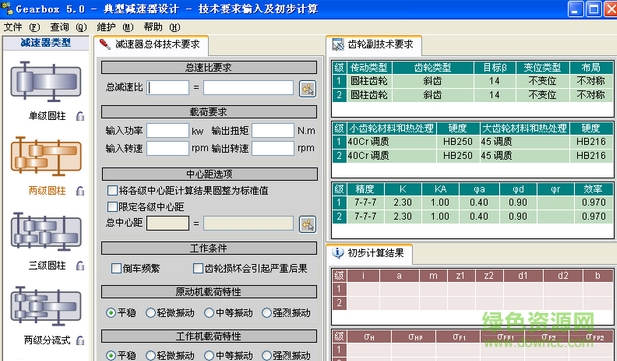617x361 pixels.
Task: Click the 减速器类型 panel header
Action: 46,43
